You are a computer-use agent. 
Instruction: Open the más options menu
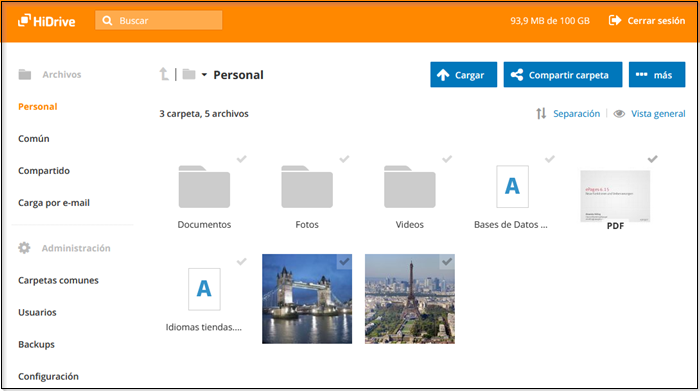tap(657, 75)
